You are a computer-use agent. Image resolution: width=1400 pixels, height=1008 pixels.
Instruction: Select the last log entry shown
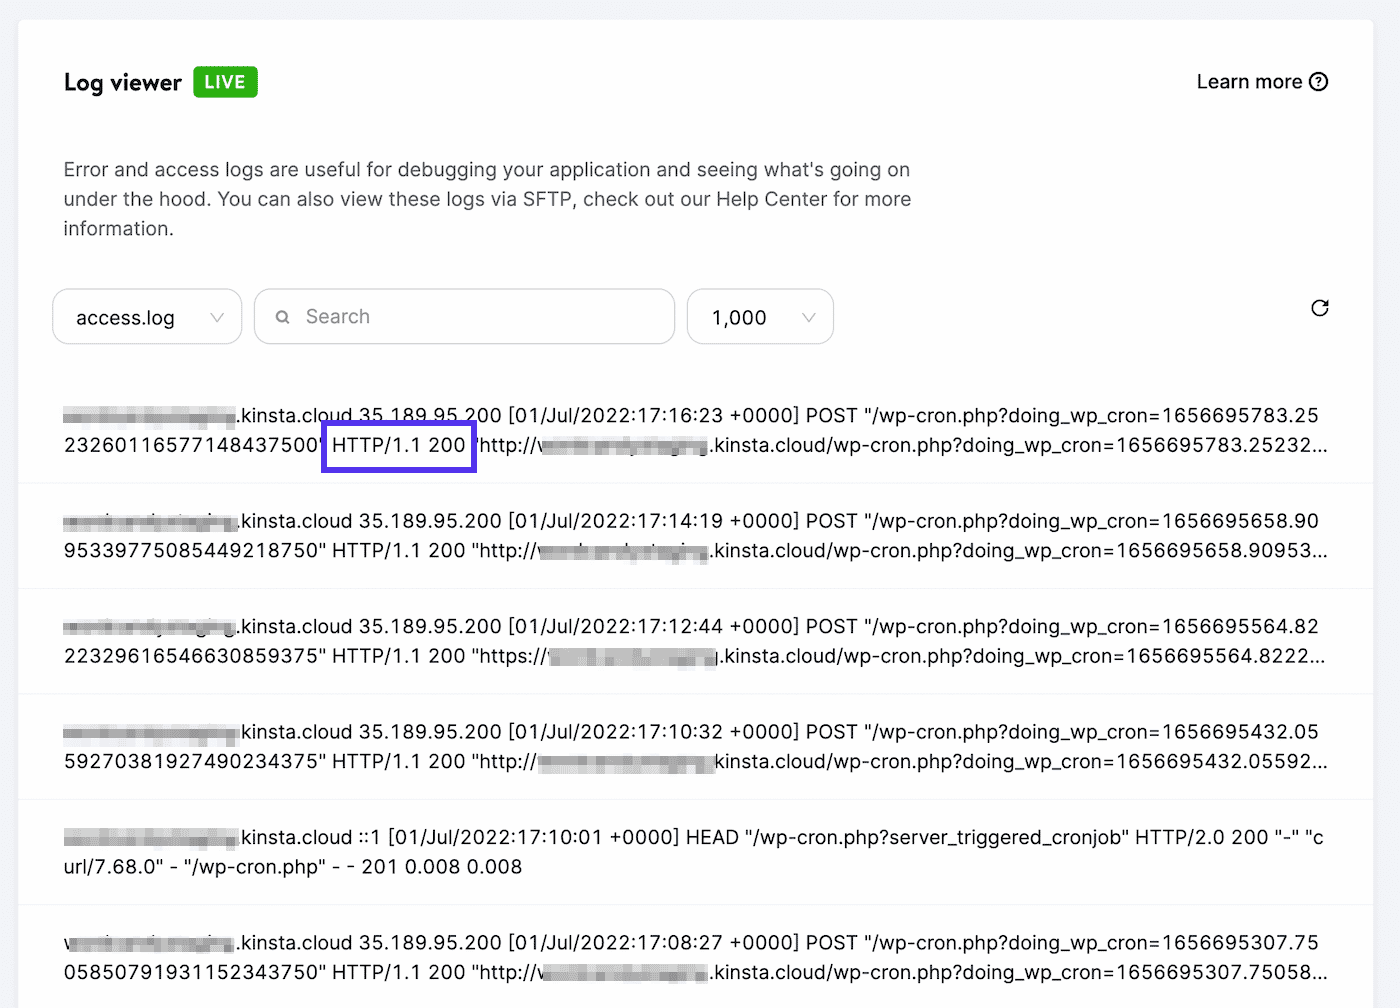[690, 956]
